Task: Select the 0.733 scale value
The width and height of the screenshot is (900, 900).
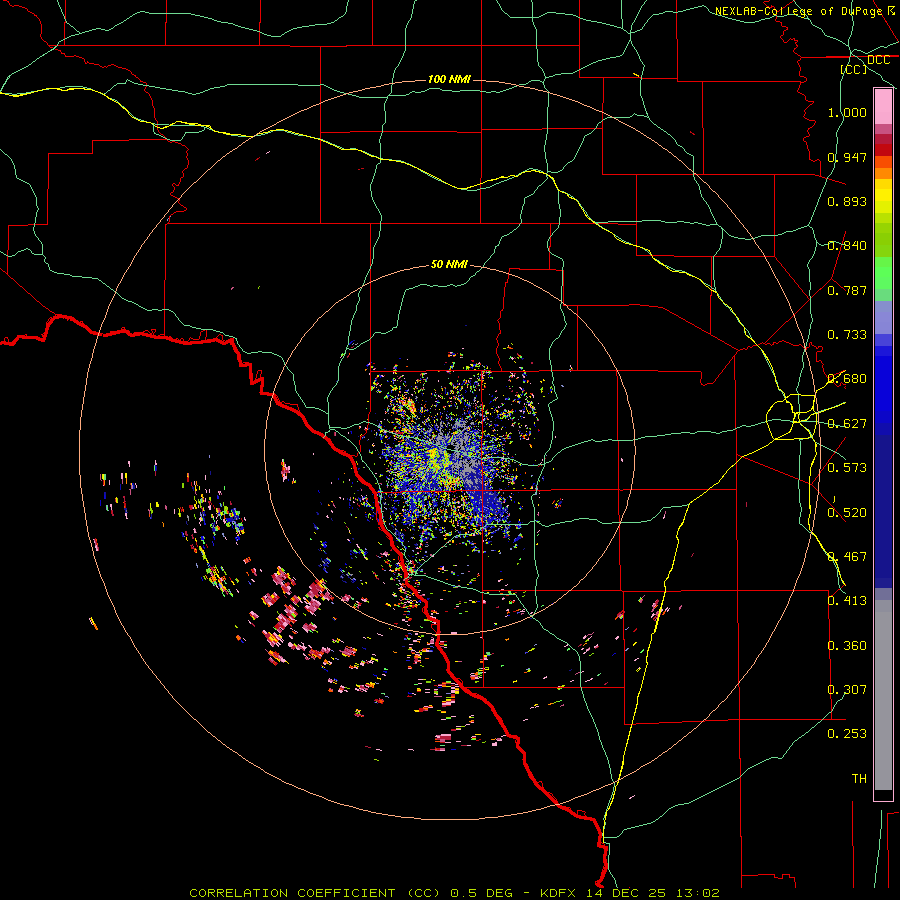Action: point(847,335)
